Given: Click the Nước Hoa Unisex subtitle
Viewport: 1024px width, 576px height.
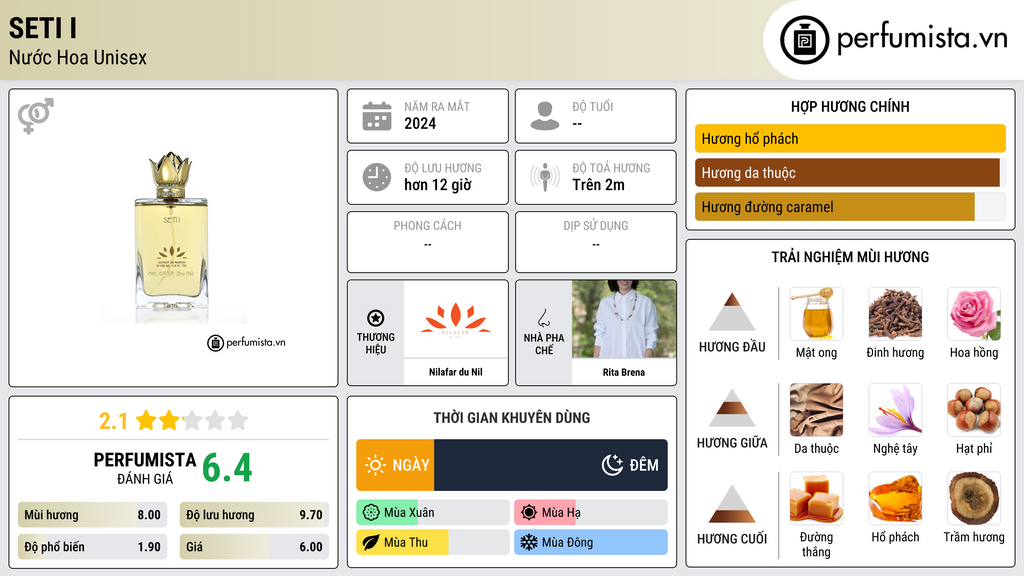Looking at the screenshot, I should pyautogui.click(x=78, y=57).
